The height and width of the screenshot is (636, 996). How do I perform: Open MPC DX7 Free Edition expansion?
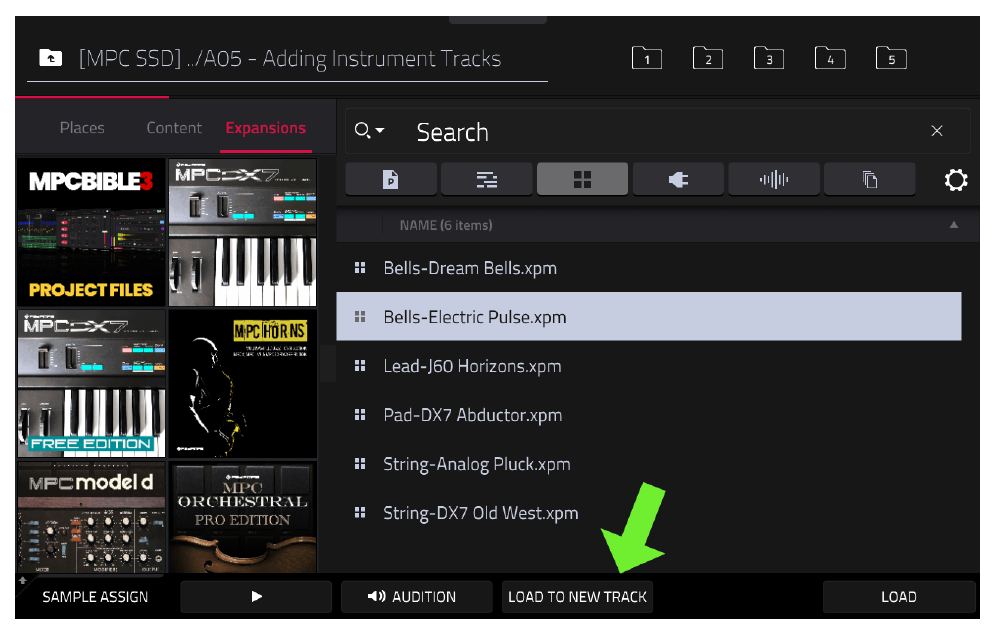91,384
